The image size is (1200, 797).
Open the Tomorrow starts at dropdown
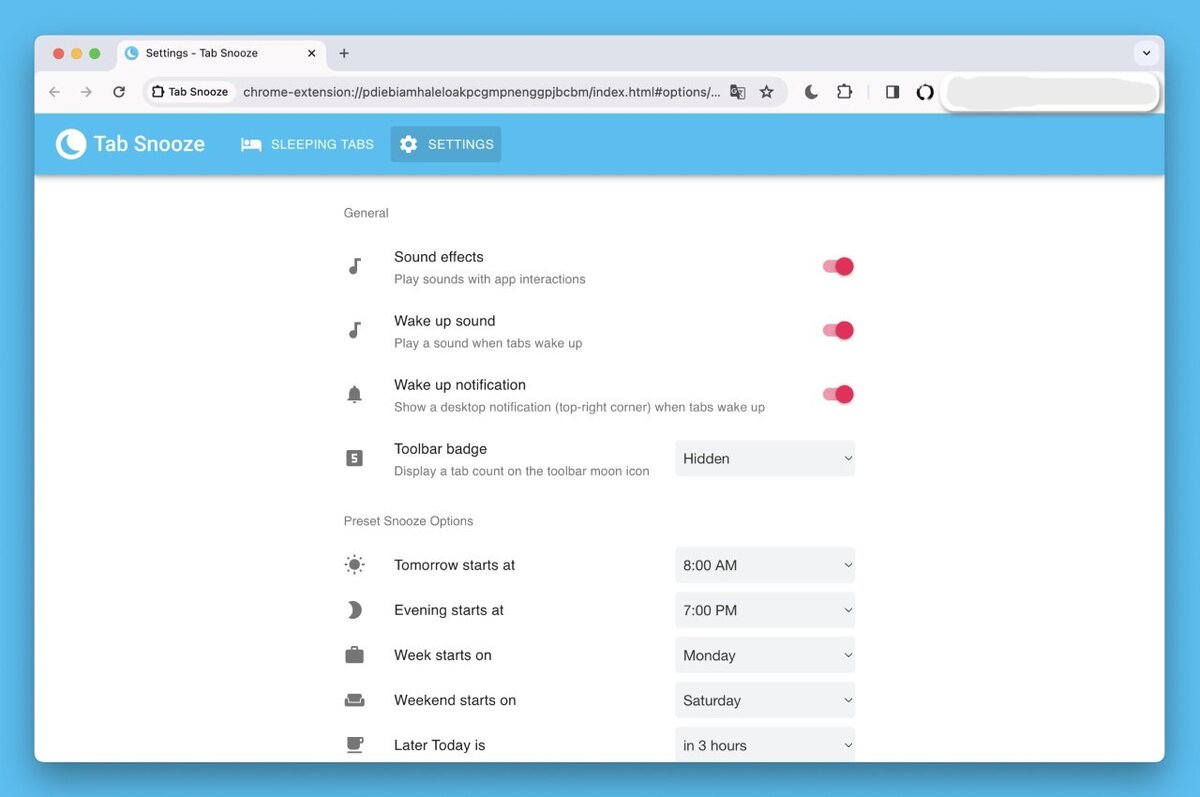(x=765, y=565)
